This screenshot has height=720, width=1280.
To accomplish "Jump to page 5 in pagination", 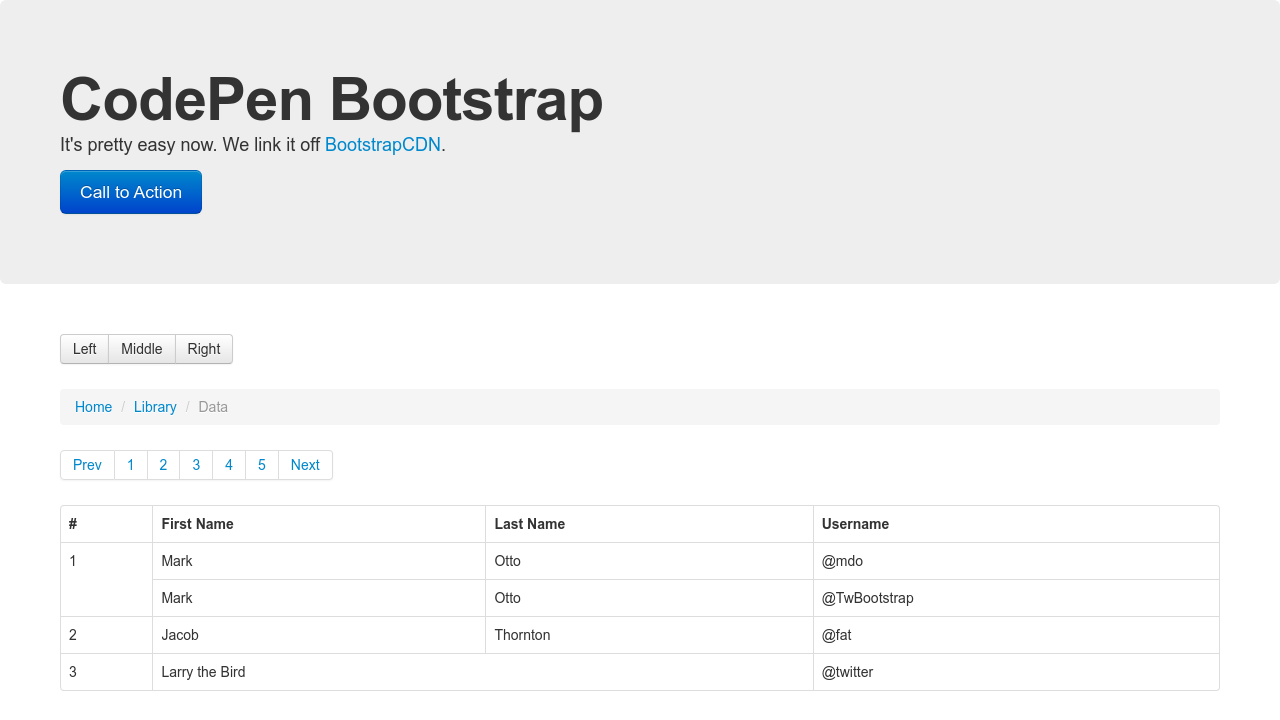I will pyautogui.click(x=262, y=465).
